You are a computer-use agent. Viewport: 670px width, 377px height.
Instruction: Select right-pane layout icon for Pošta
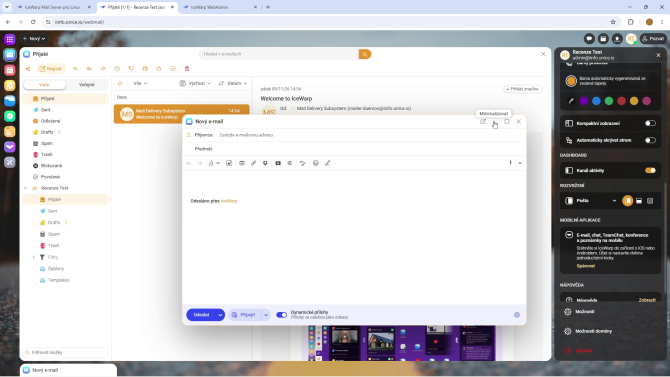(627, 201)
